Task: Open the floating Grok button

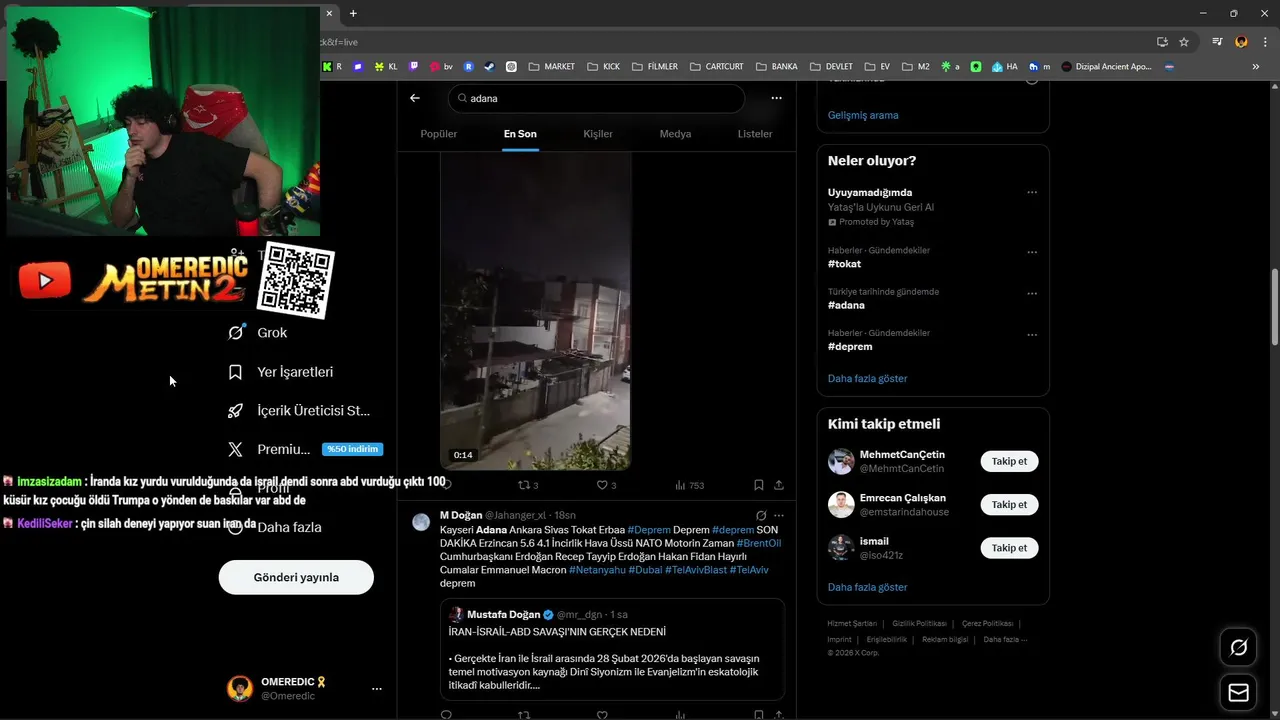Action: 1239,648
